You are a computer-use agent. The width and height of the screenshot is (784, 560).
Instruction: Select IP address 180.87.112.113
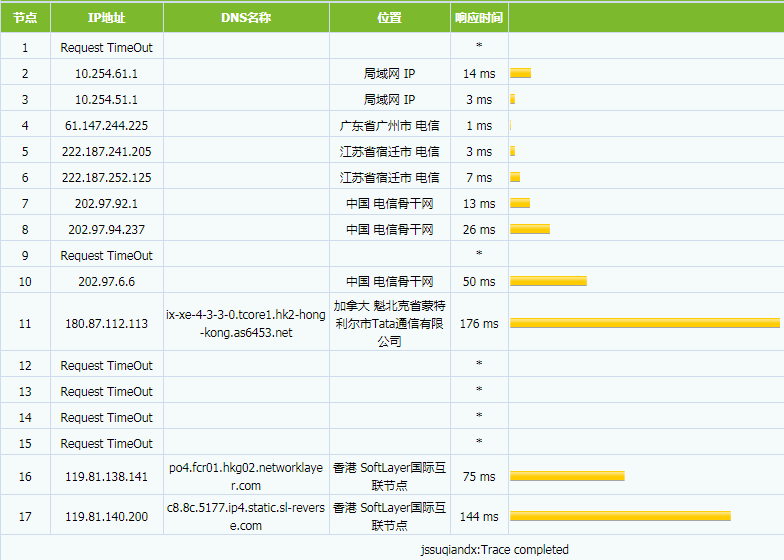(x=106, y=324)
